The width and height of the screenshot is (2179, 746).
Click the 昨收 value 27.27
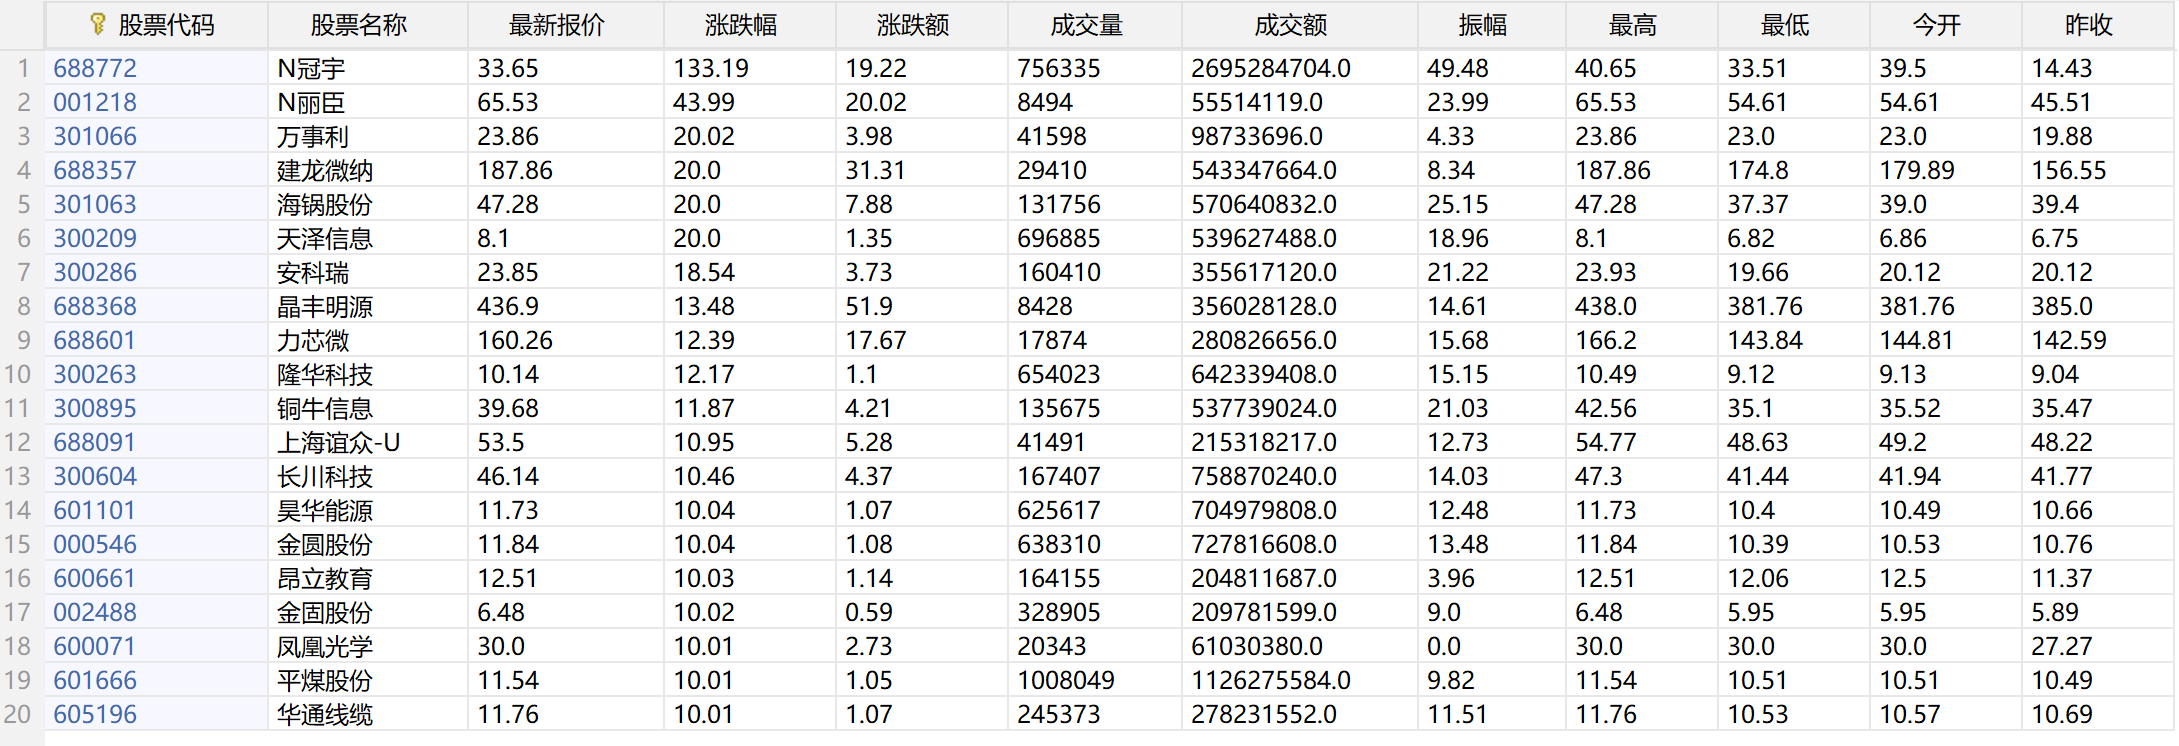click(x=2061, y=646)
